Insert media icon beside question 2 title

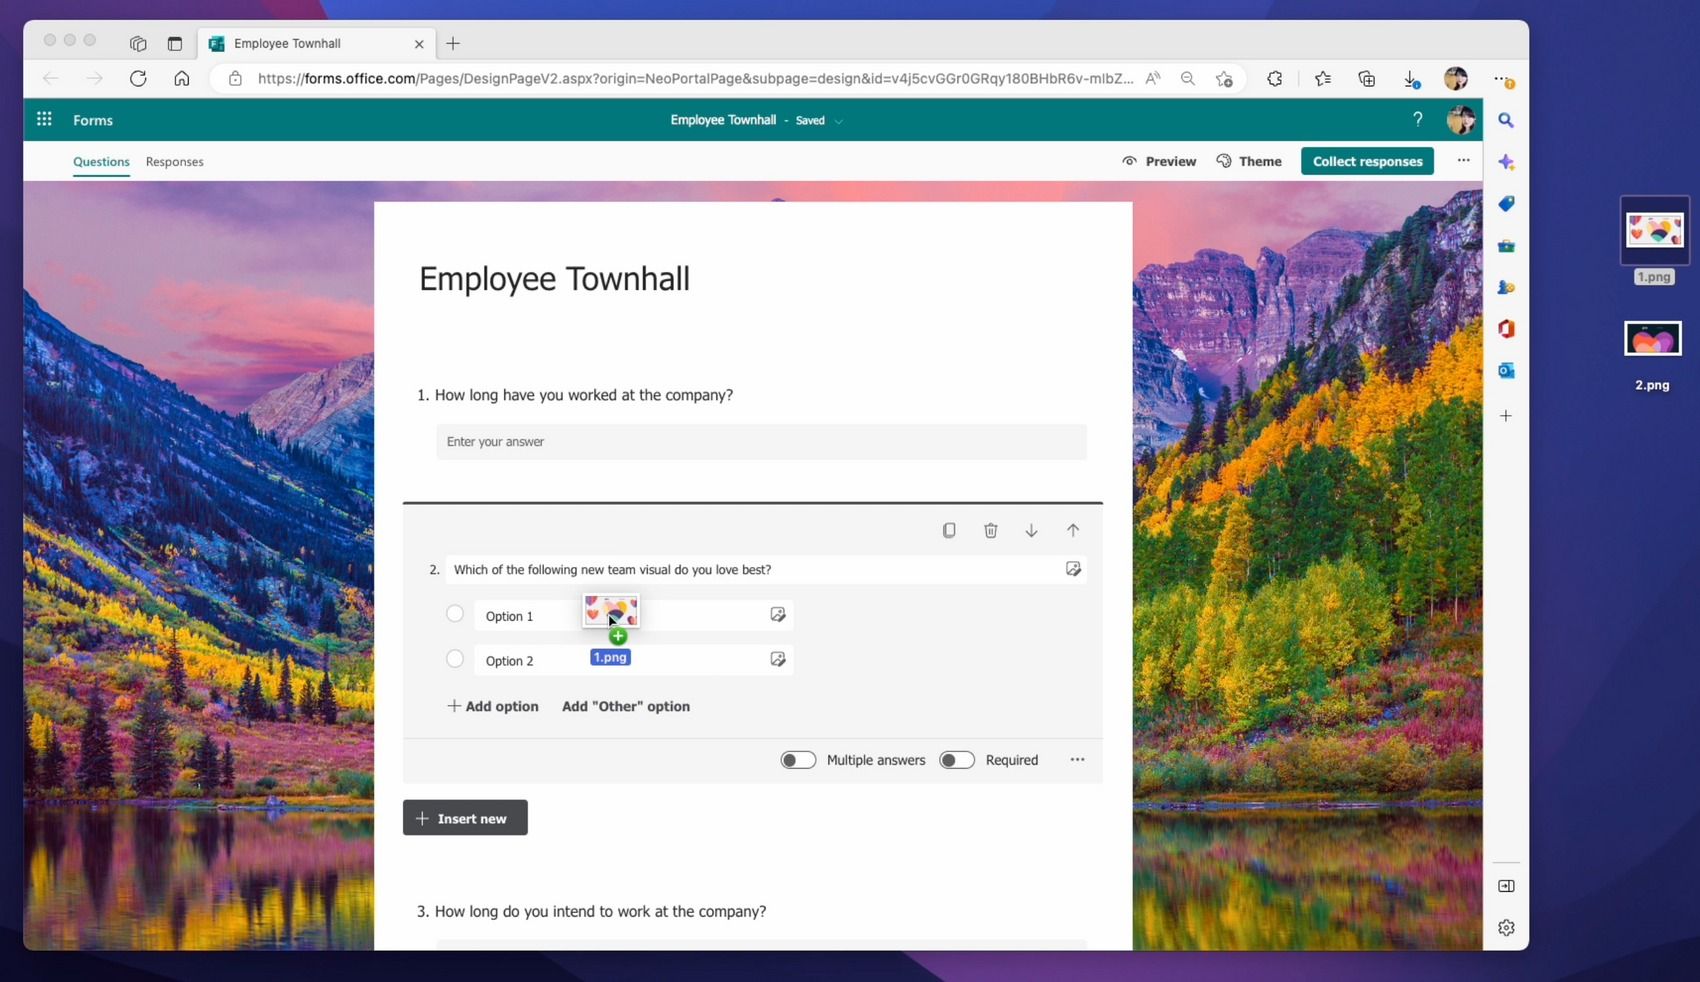click(1073, 569)
